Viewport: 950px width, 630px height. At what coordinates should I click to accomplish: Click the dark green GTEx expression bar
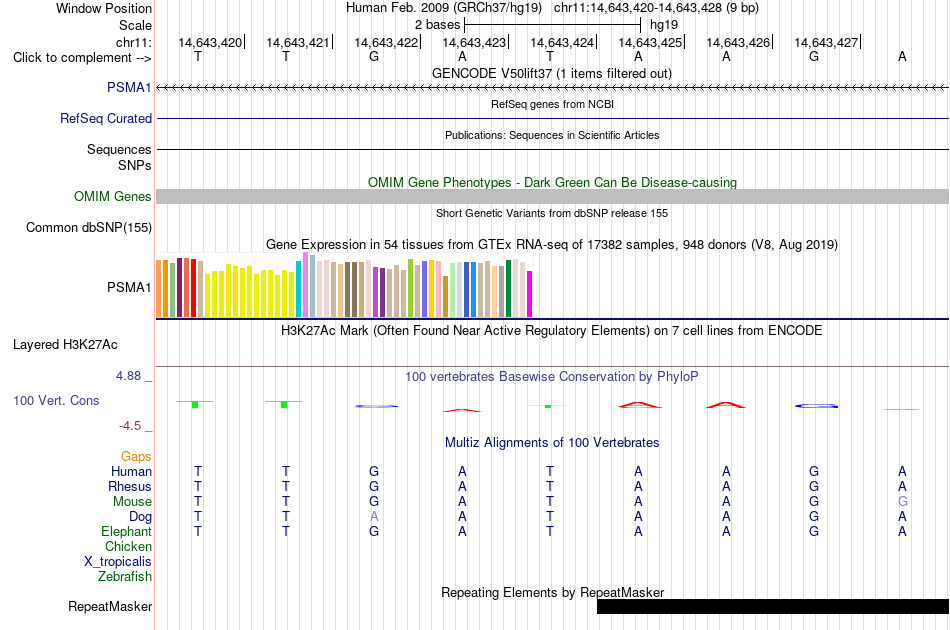coord(508,288)
